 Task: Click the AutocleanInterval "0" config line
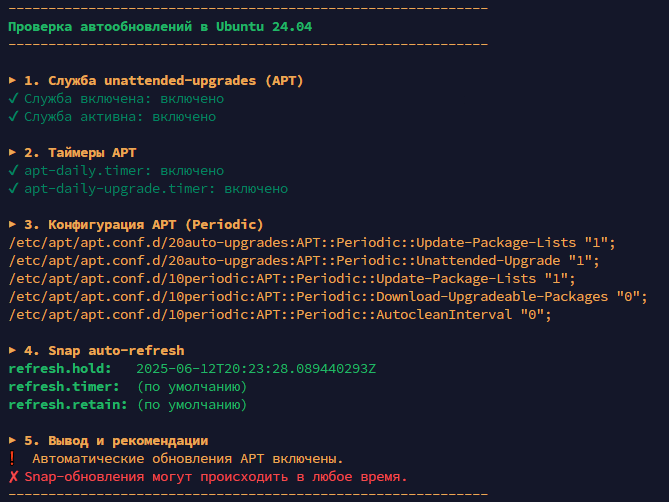(x=280, y=315)
